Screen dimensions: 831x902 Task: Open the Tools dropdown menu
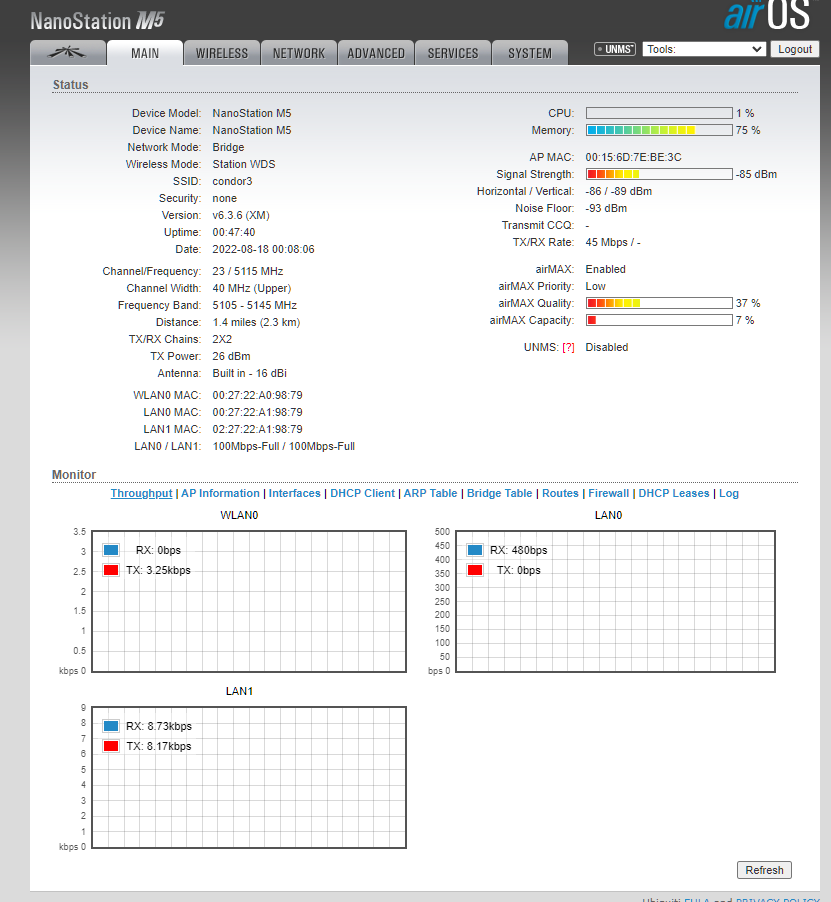coord(704,49)
